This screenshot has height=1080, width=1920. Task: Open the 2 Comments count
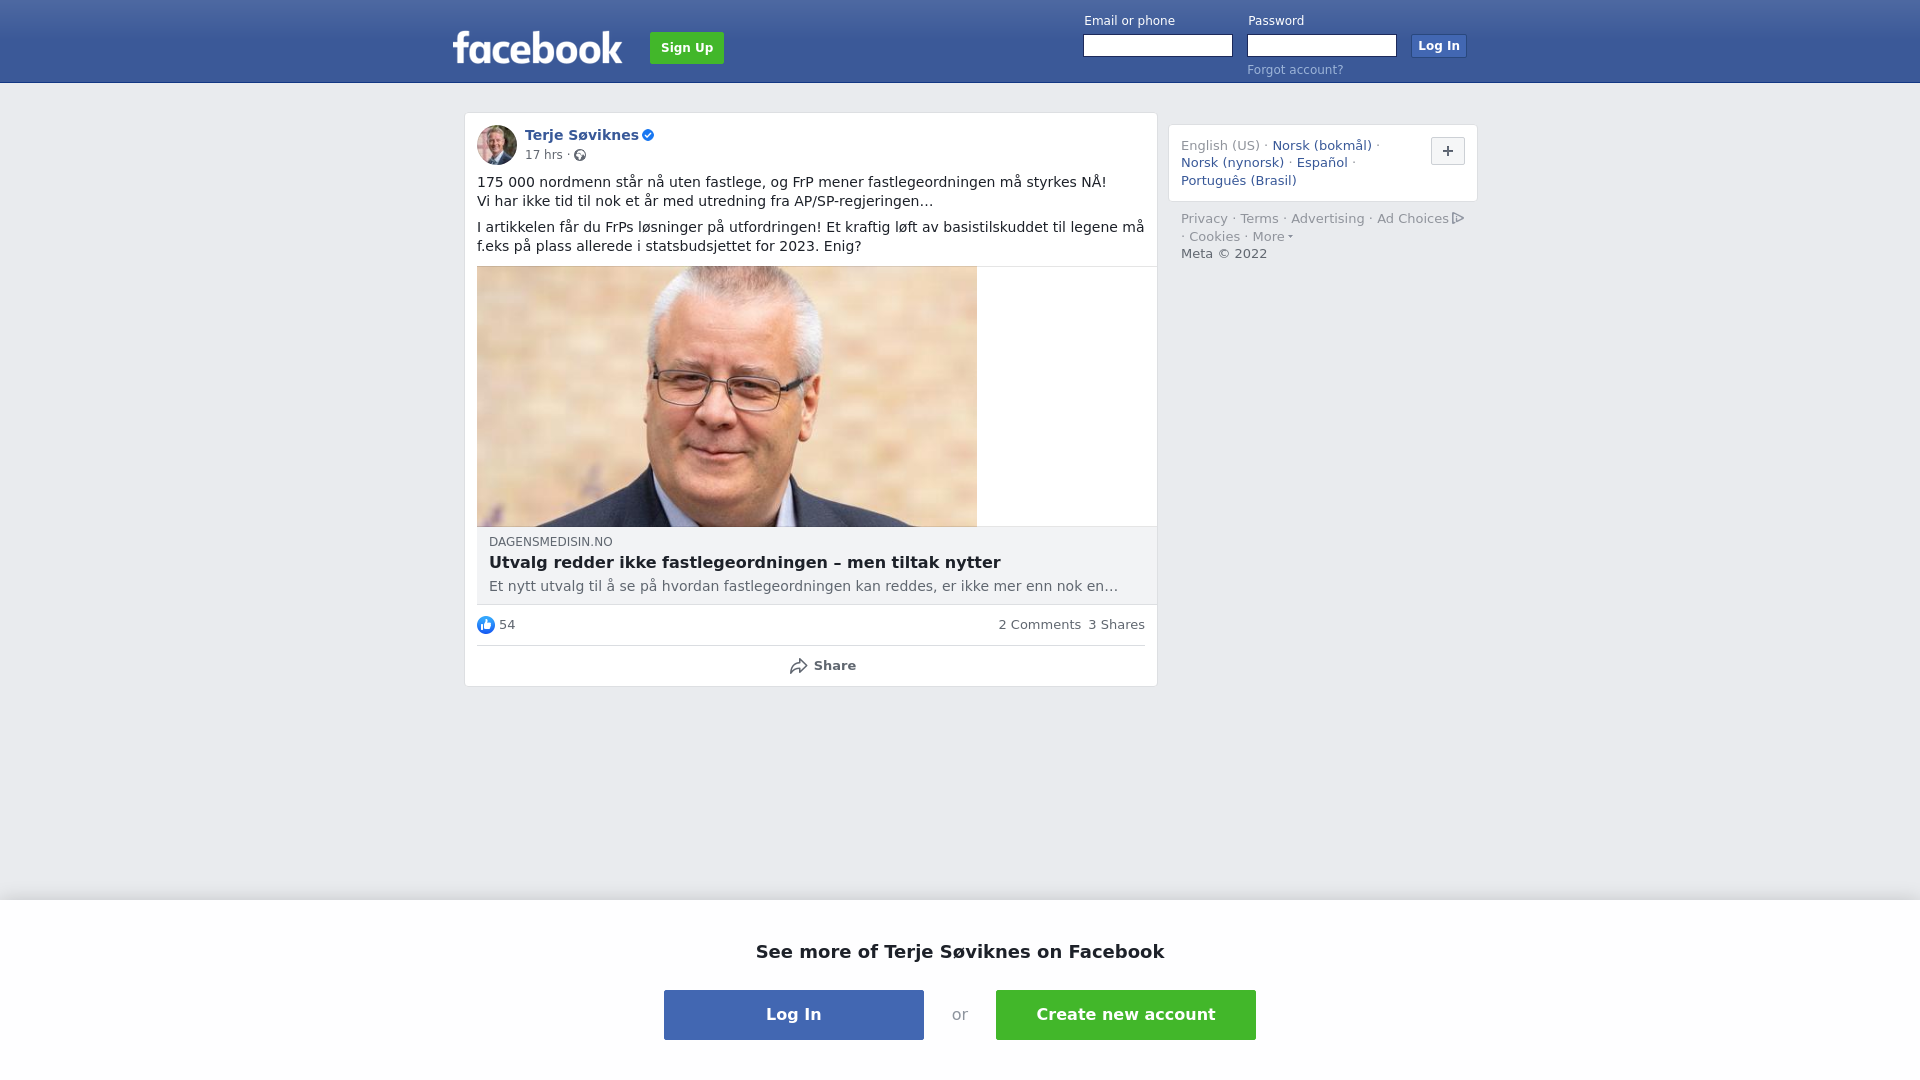[x=1039, y=625]
